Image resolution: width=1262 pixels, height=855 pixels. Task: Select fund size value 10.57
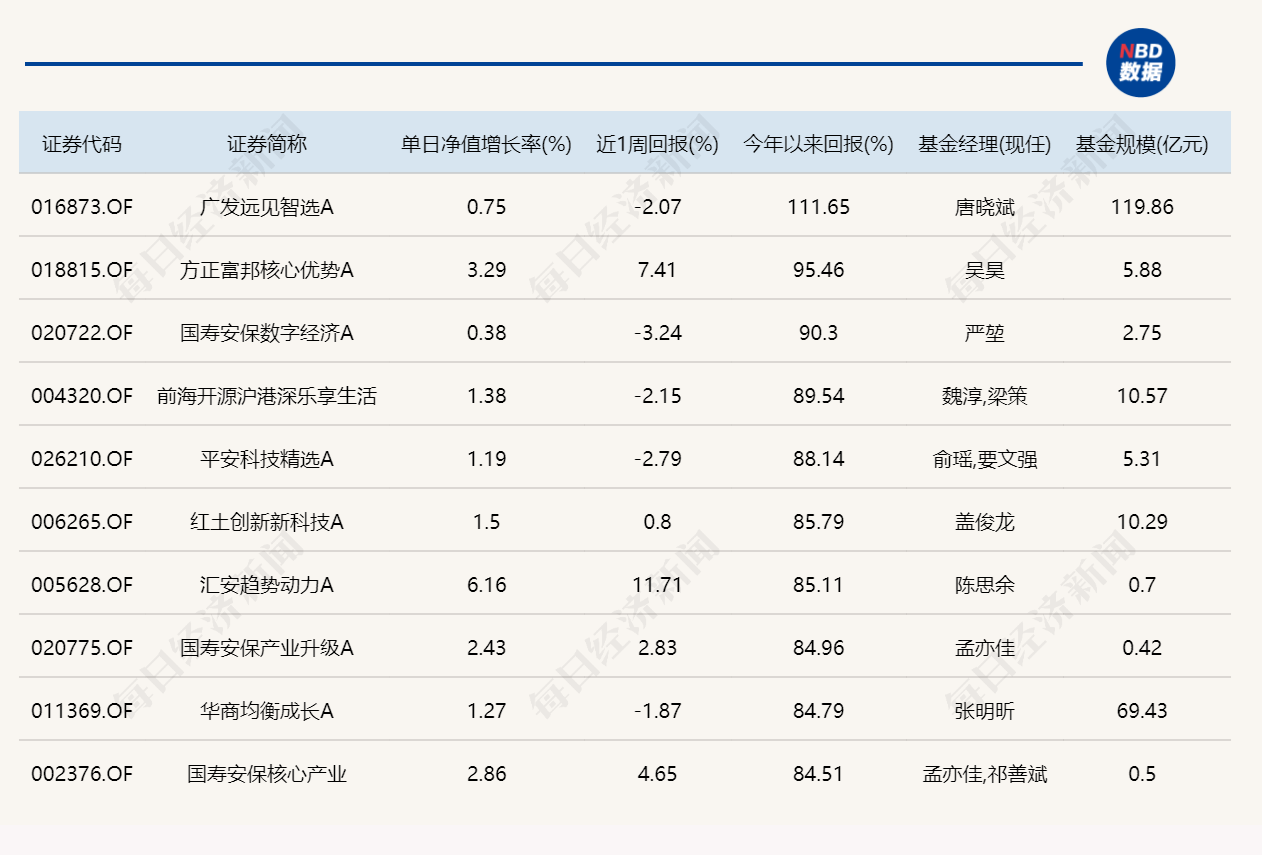coord(1142,396)
